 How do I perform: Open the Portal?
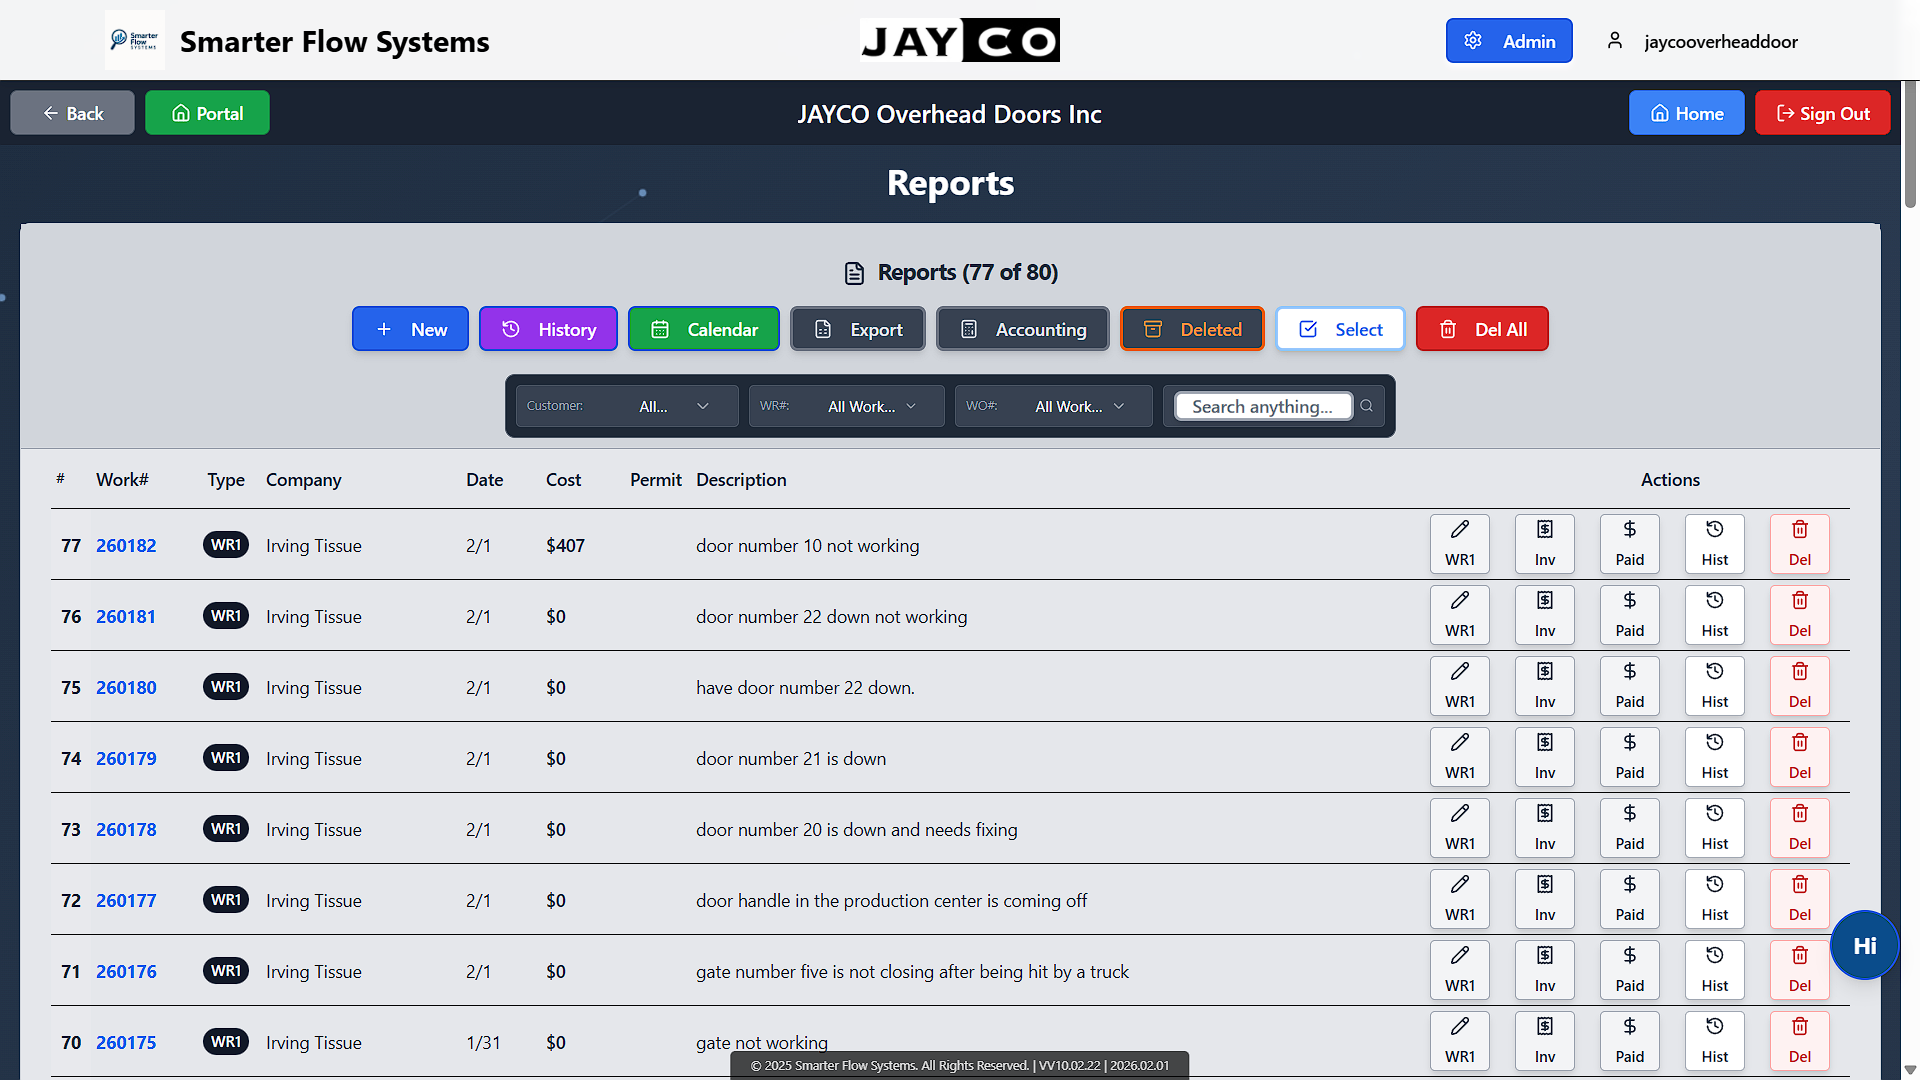(x=207, y=113)
